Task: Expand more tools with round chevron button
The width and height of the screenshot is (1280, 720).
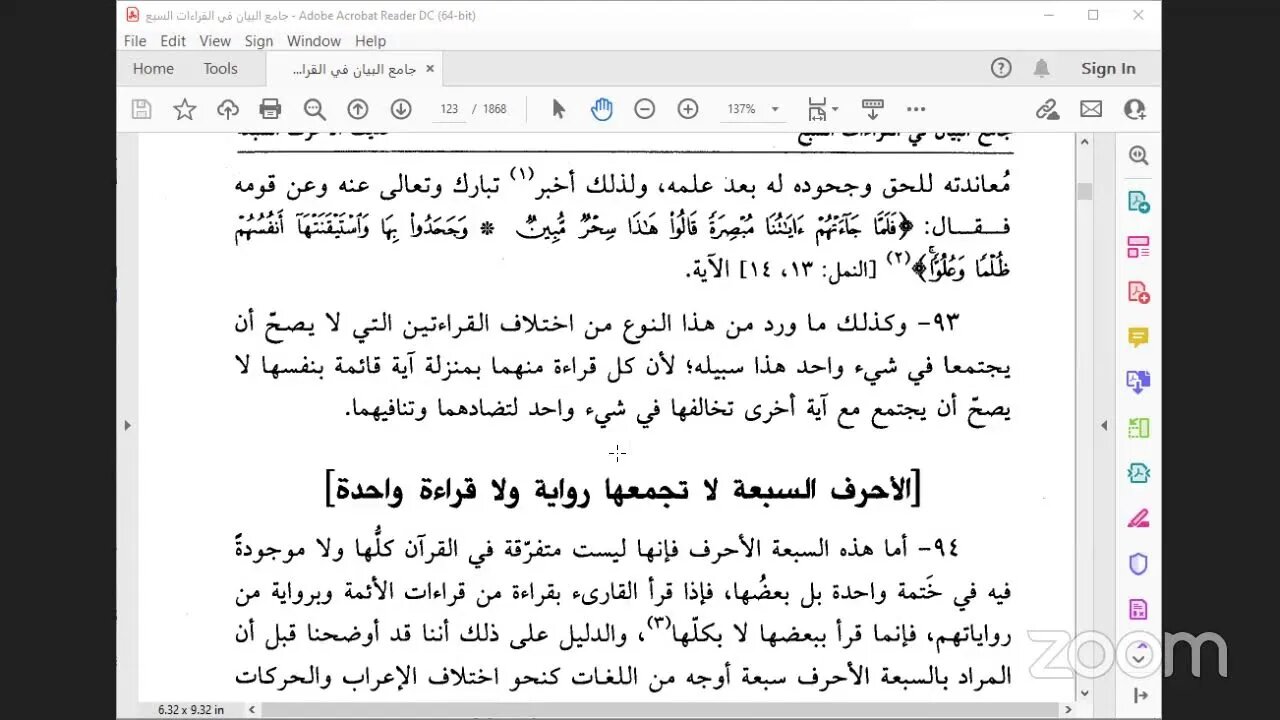Action: pyautogui.click(x=1138, y=656)
